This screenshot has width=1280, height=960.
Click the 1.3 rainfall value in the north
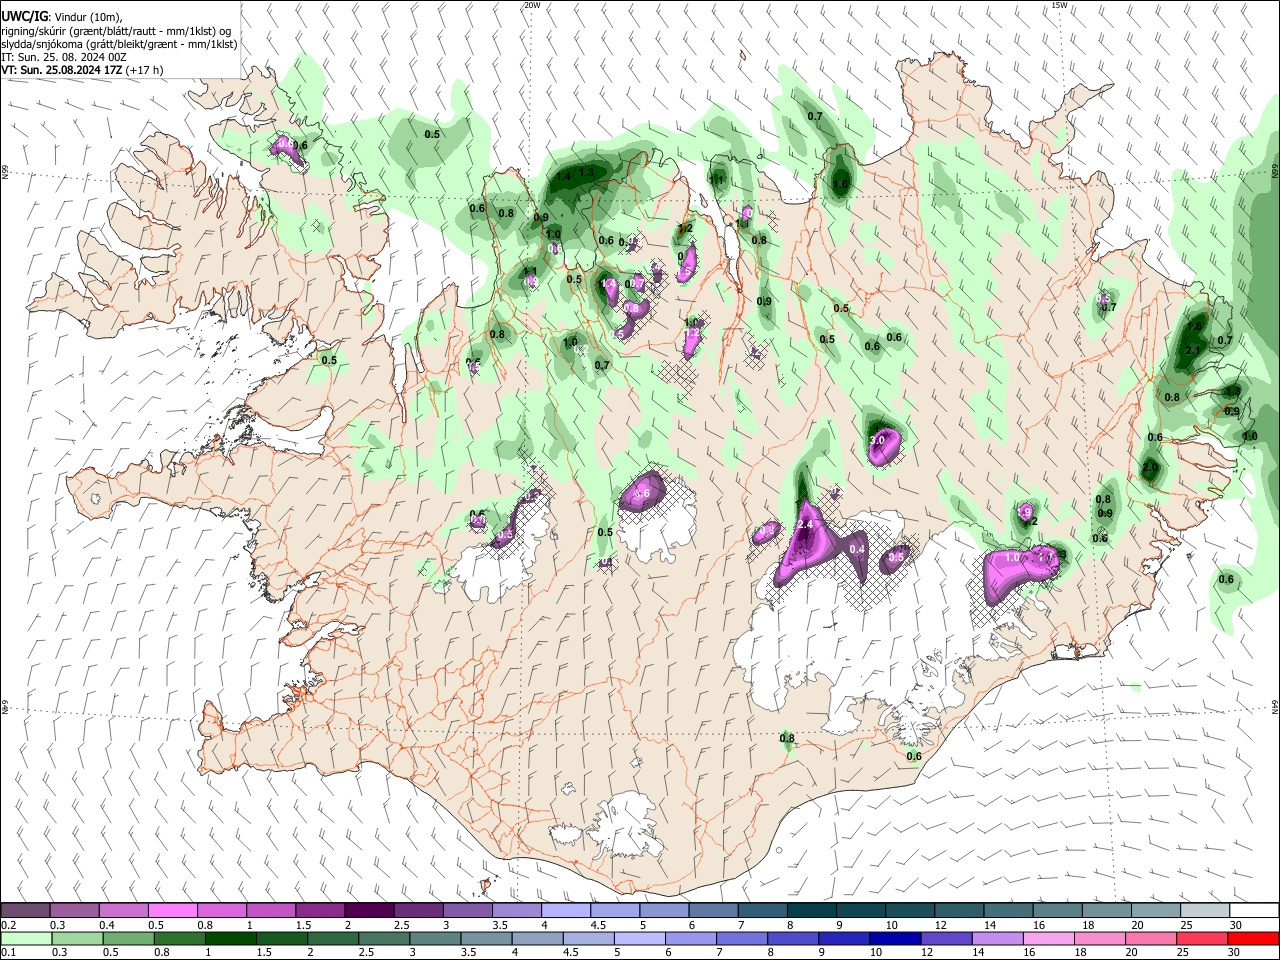pos(587,172)
